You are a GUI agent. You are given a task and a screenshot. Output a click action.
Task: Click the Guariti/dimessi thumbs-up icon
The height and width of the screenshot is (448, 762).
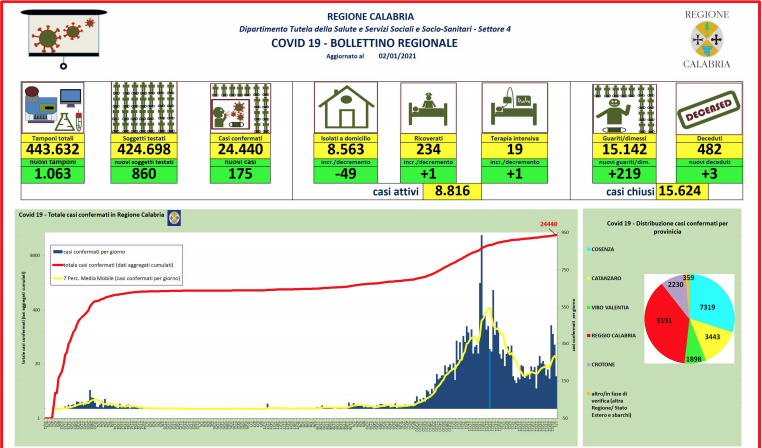pos(620,107)
